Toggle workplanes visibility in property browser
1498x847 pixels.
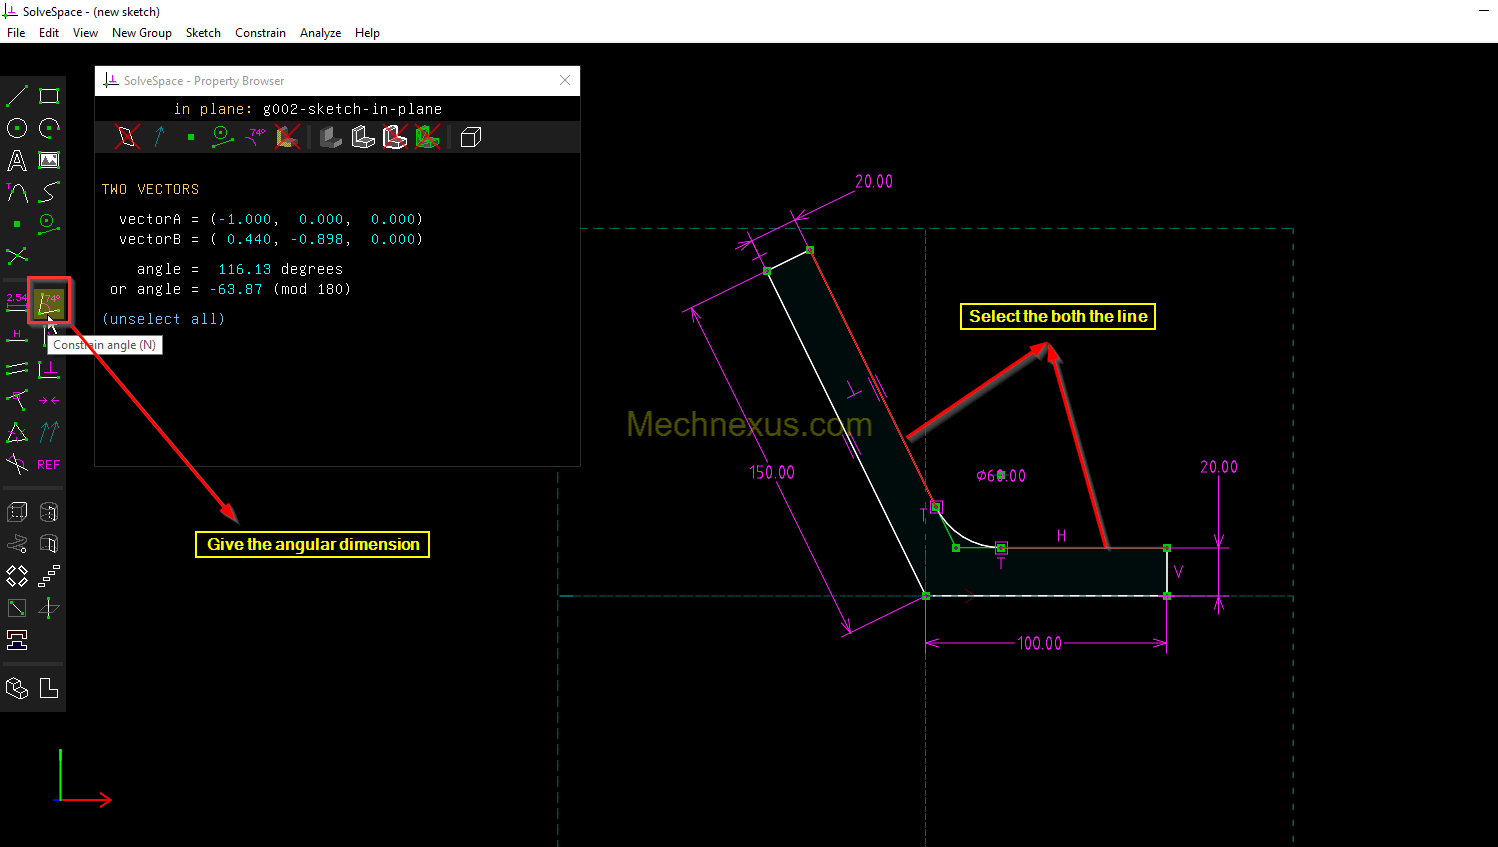127,137
